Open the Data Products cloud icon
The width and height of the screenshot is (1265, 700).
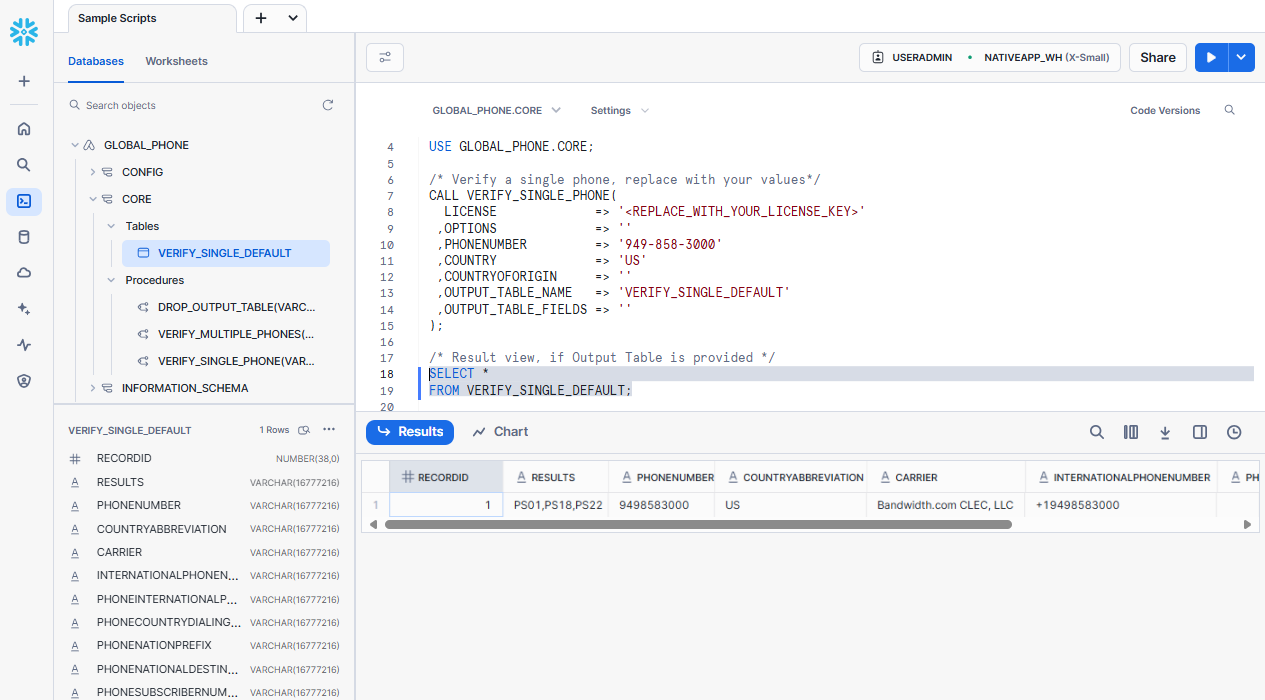click(24, 273)
